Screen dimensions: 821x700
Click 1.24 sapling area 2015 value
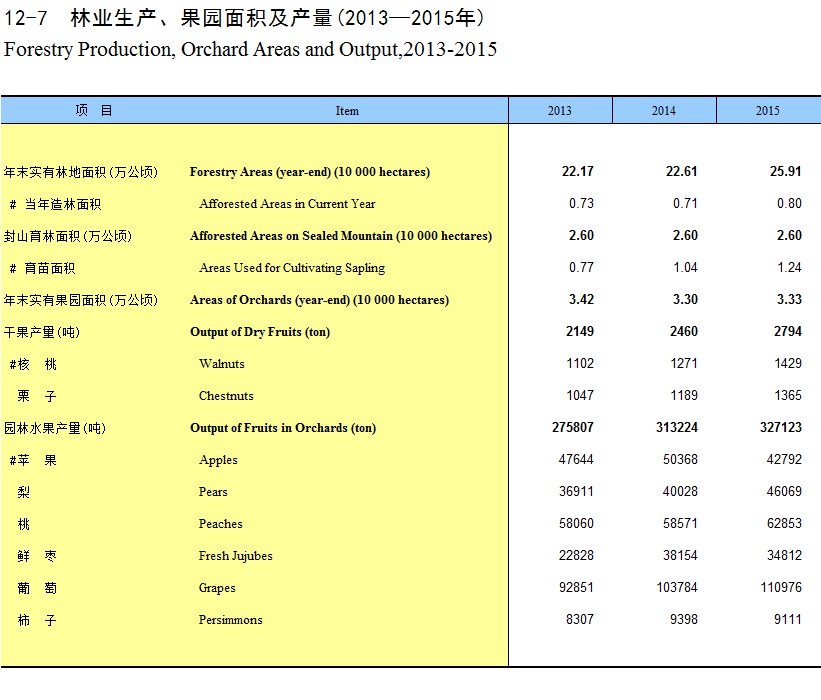tap(789, 267)
